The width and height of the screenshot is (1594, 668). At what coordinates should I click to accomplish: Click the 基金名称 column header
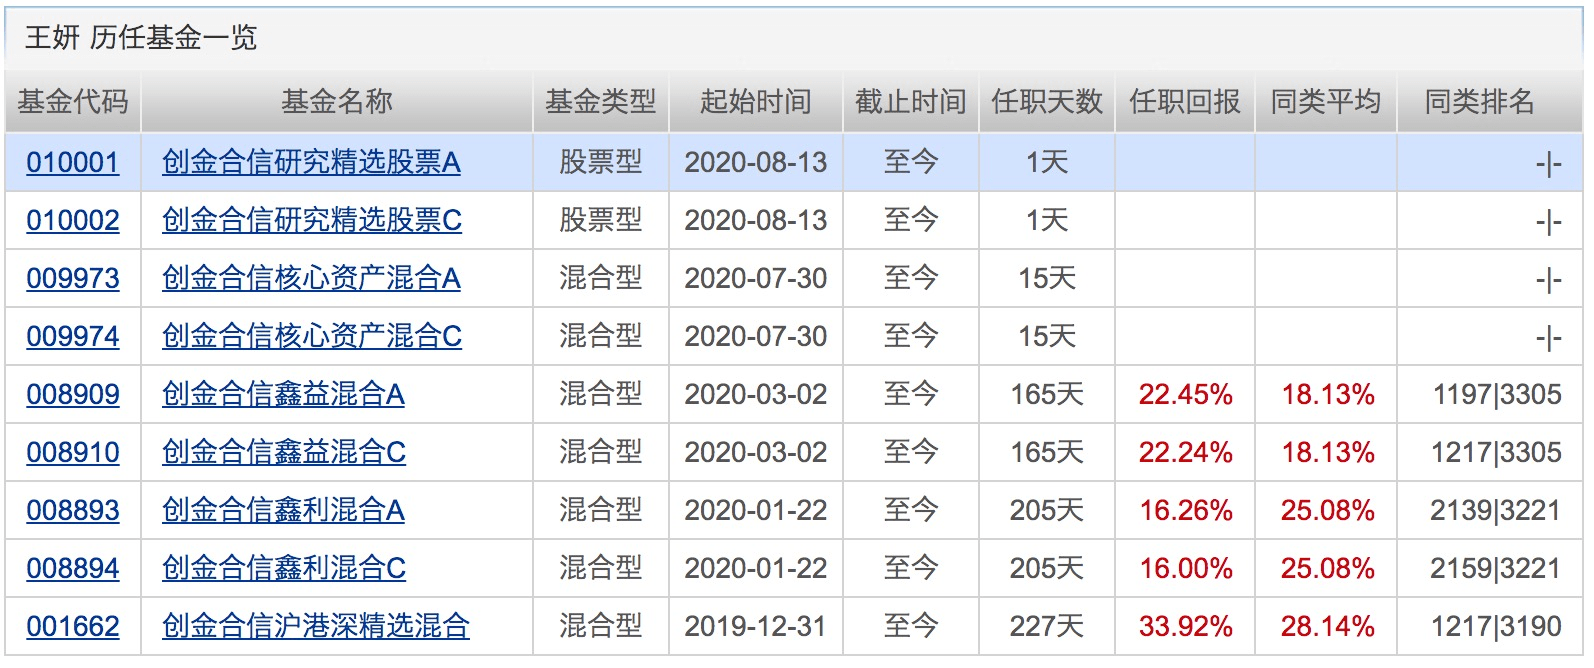337,102
